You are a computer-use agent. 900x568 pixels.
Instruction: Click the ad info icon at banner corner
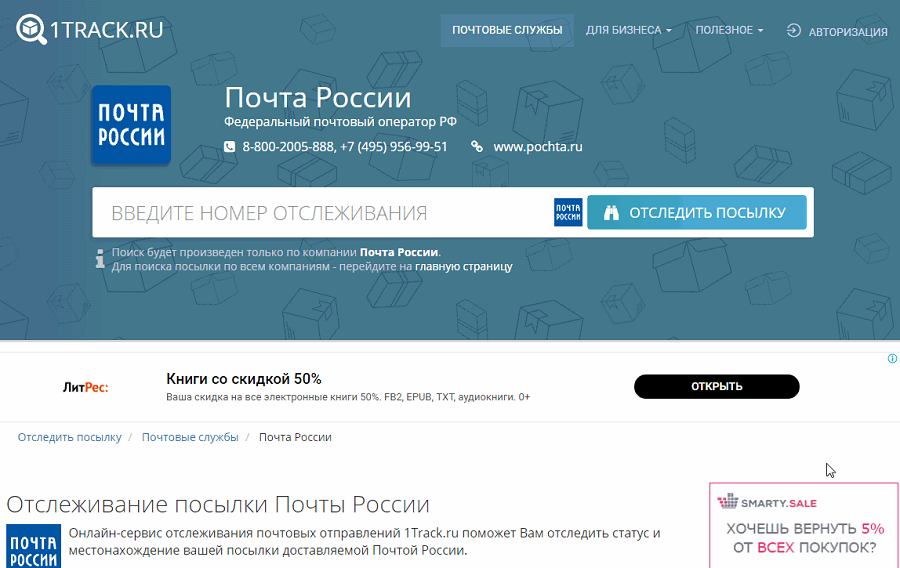(893, 359)
